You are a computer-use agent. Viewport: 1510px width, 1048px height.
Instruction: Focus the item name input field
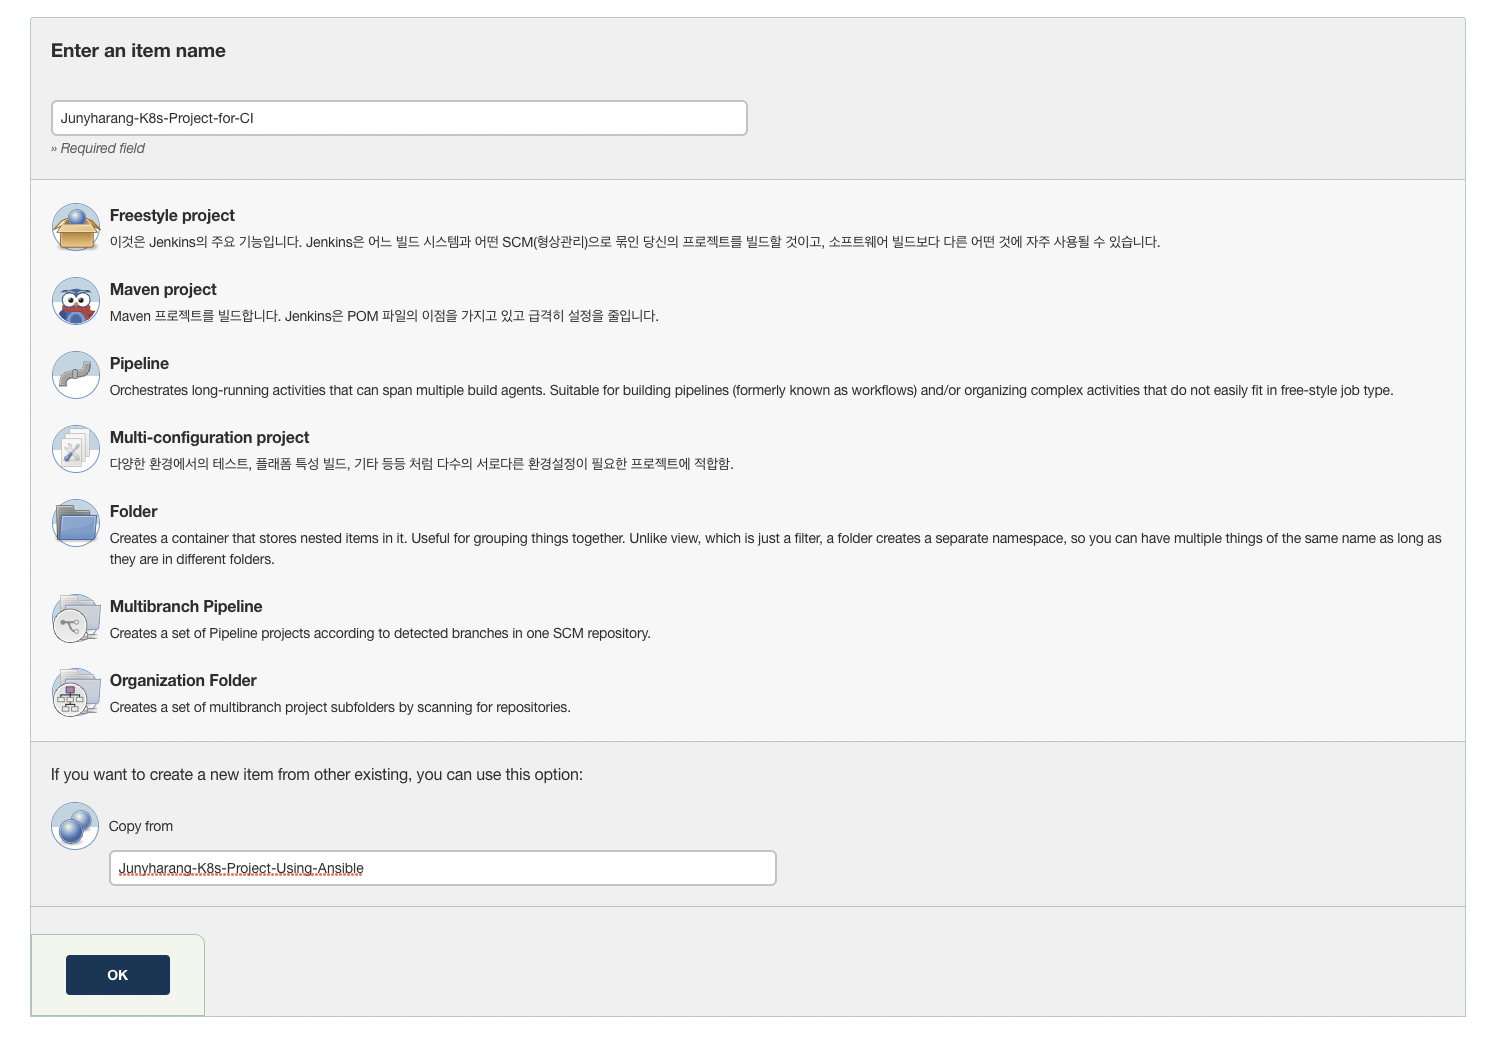pos(399,118)
